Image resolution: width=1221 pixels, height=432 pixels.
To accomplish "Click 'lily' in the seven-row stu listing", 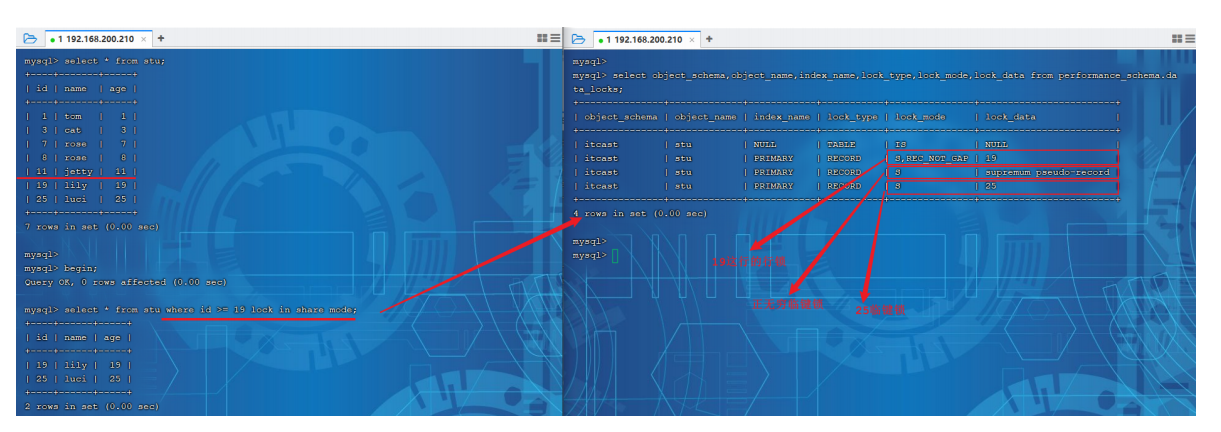I will coord(76,186).
